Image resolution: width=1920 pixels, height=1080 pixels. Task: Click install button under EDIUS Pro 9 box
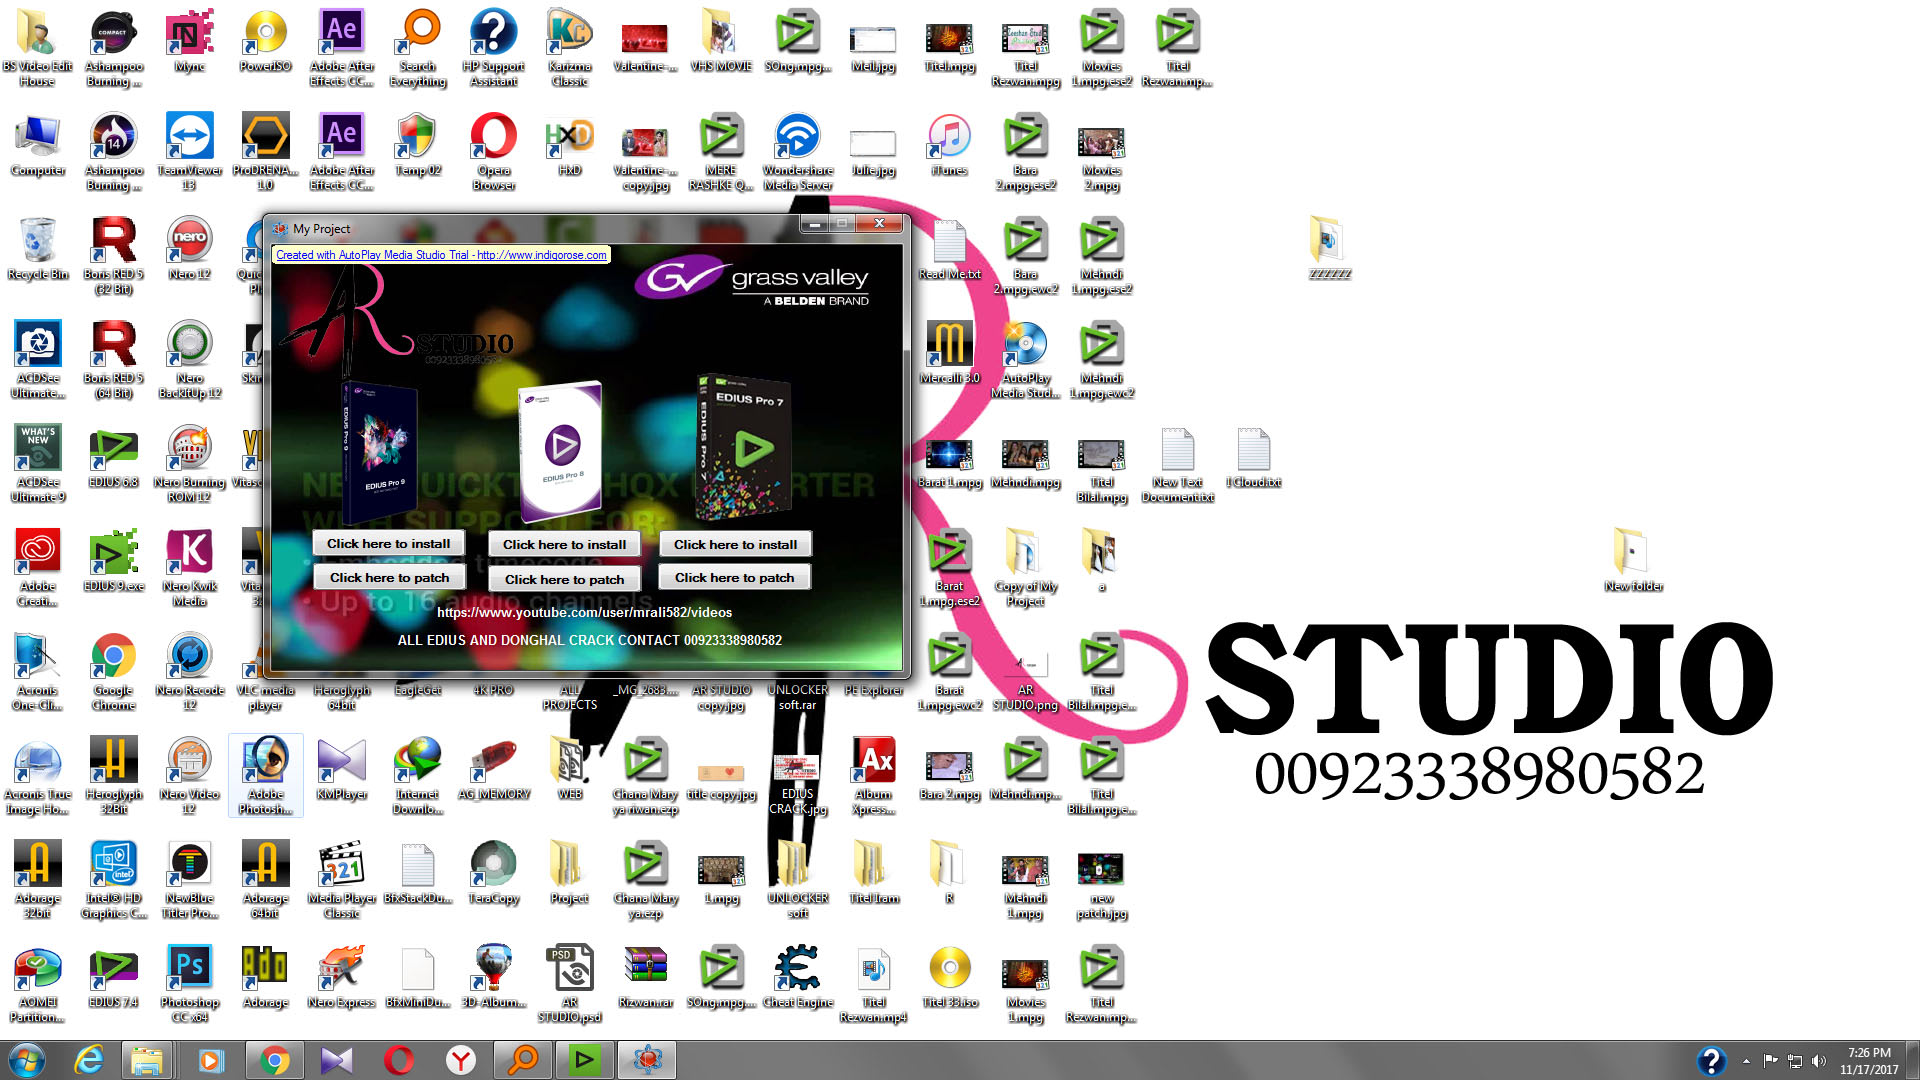pos(388,544)
